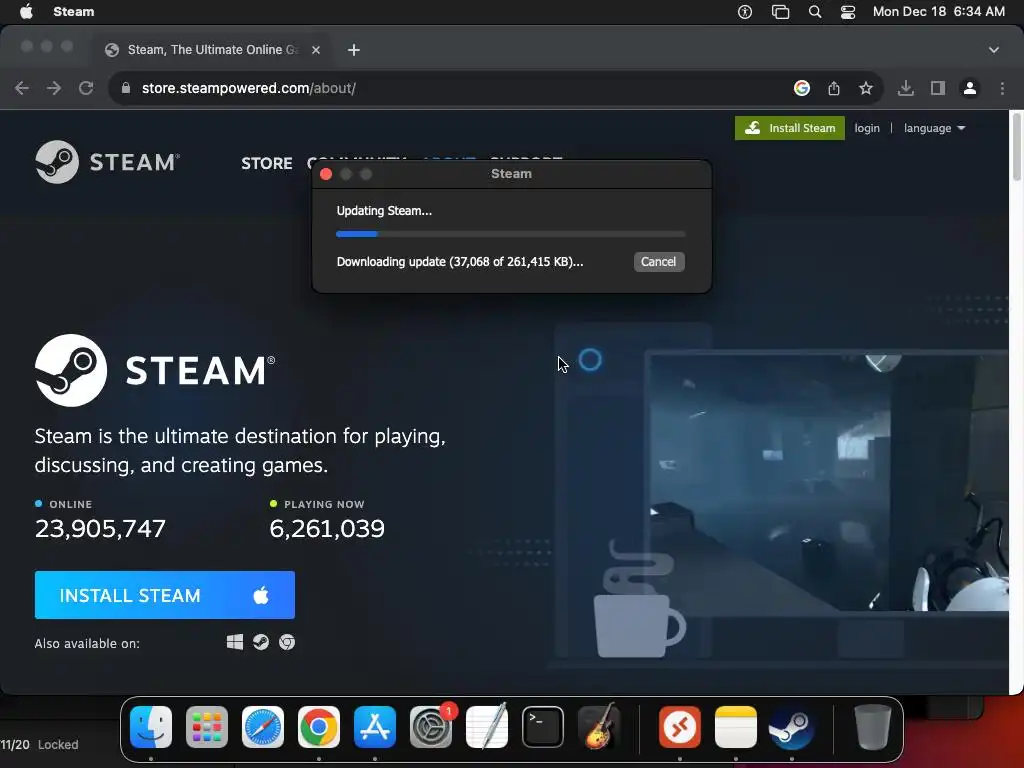Open the Trash in the Dock
1024x768 pixels.
(x=872, y=727)
